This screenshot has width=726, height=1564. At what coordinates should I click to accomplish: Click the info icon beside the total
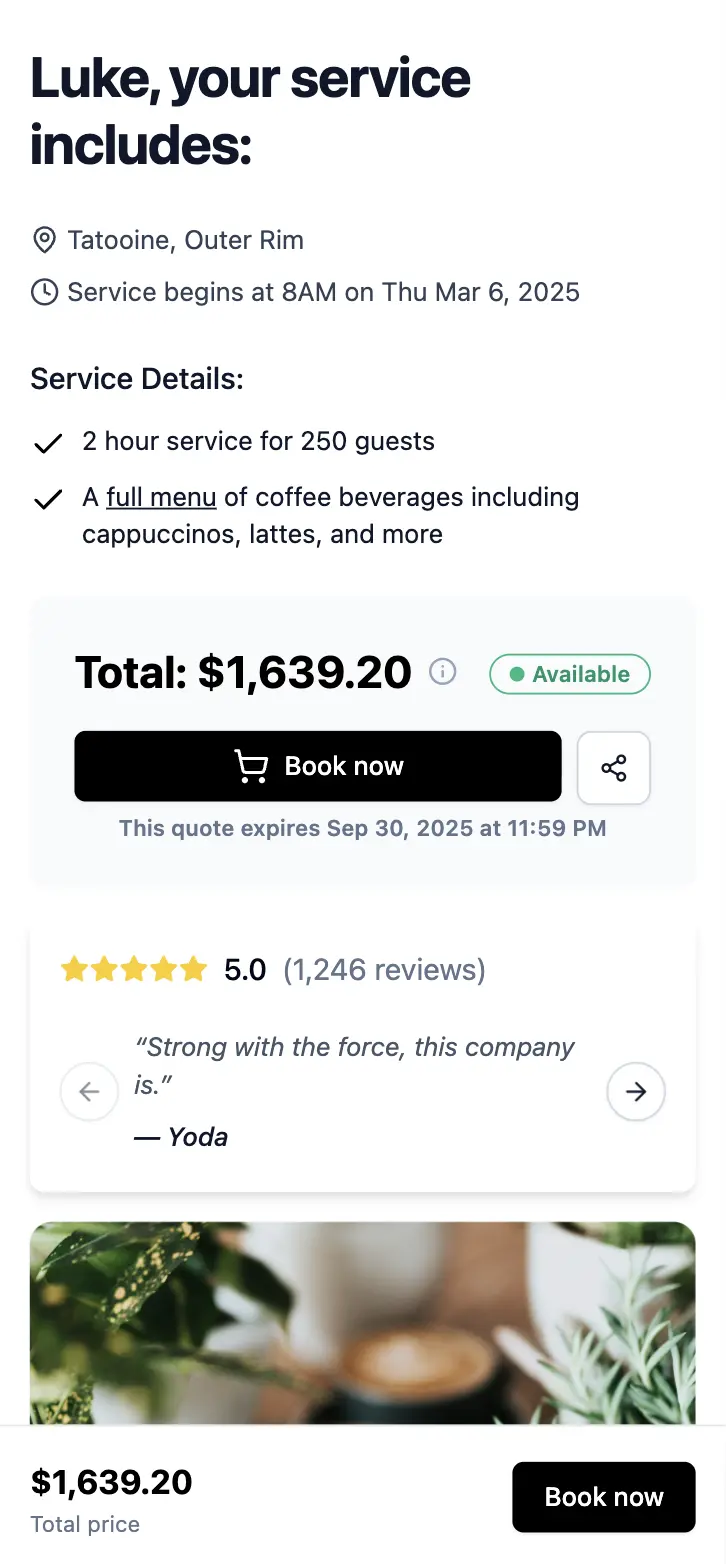tap(442, 672)
